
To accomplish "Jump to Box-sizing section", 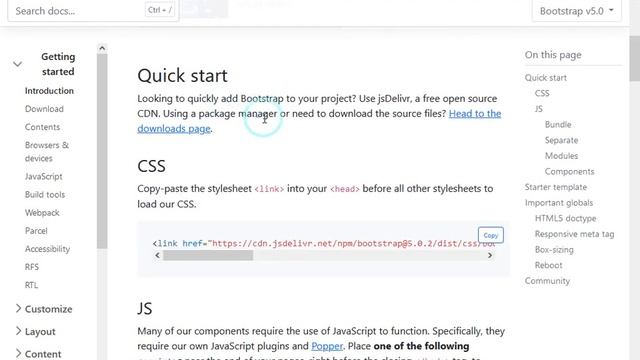I will [554, 250].
